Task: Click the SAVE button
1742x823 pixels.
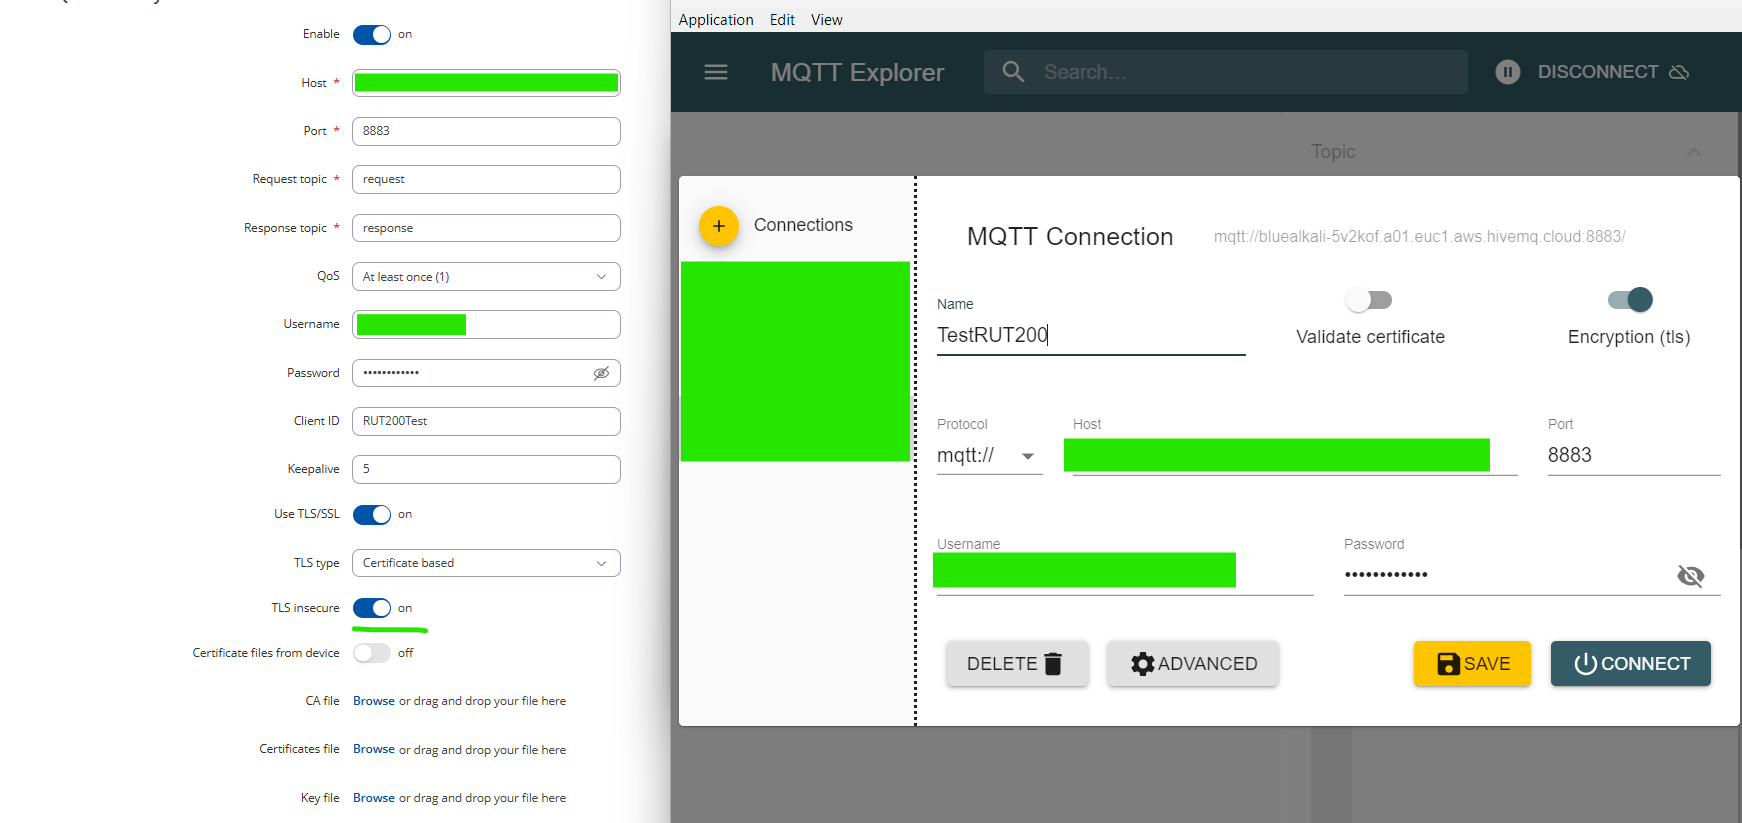Action: tap(1472, 664)
